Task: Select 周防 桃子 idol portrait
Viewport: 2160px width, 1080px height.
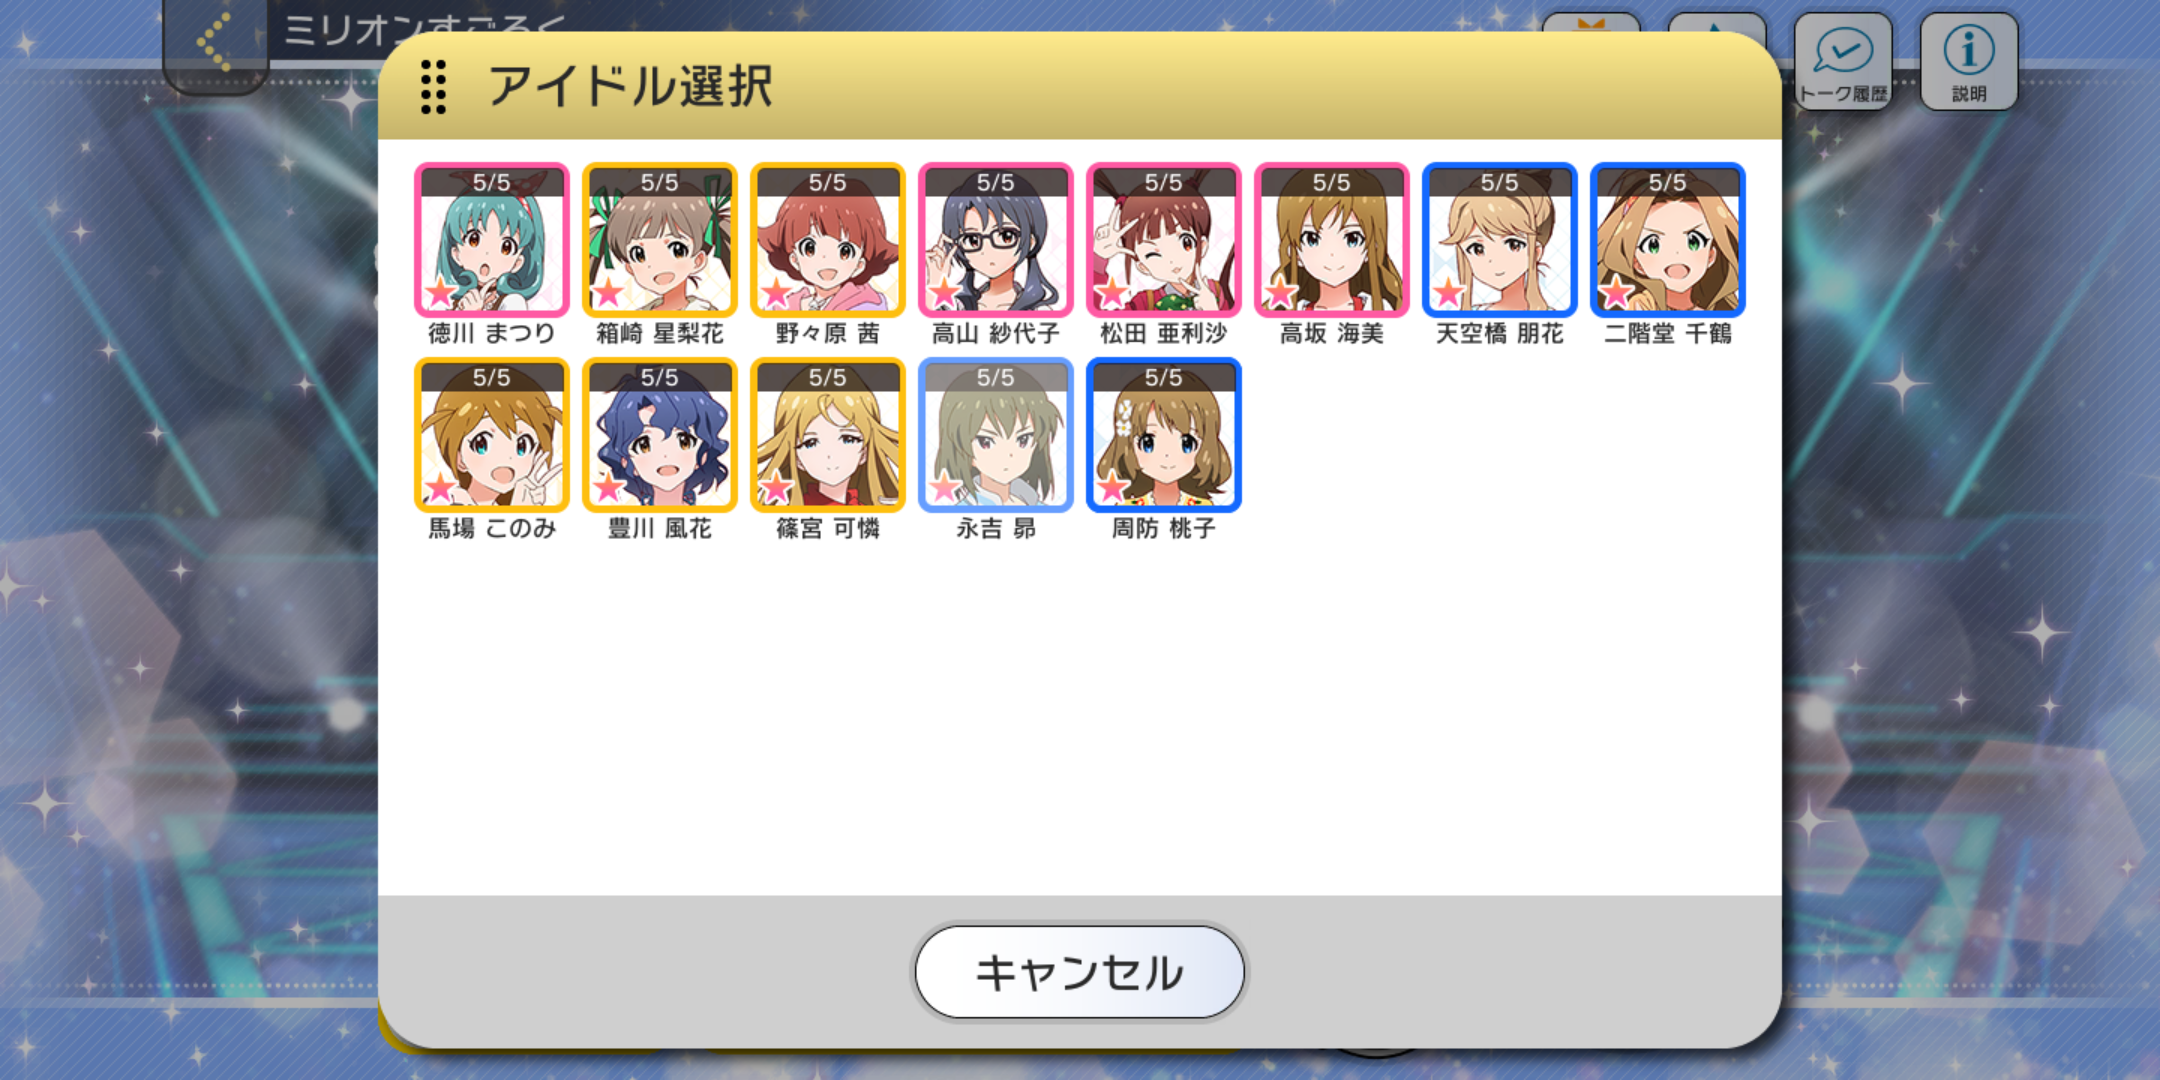Action: coord(1163,435)
